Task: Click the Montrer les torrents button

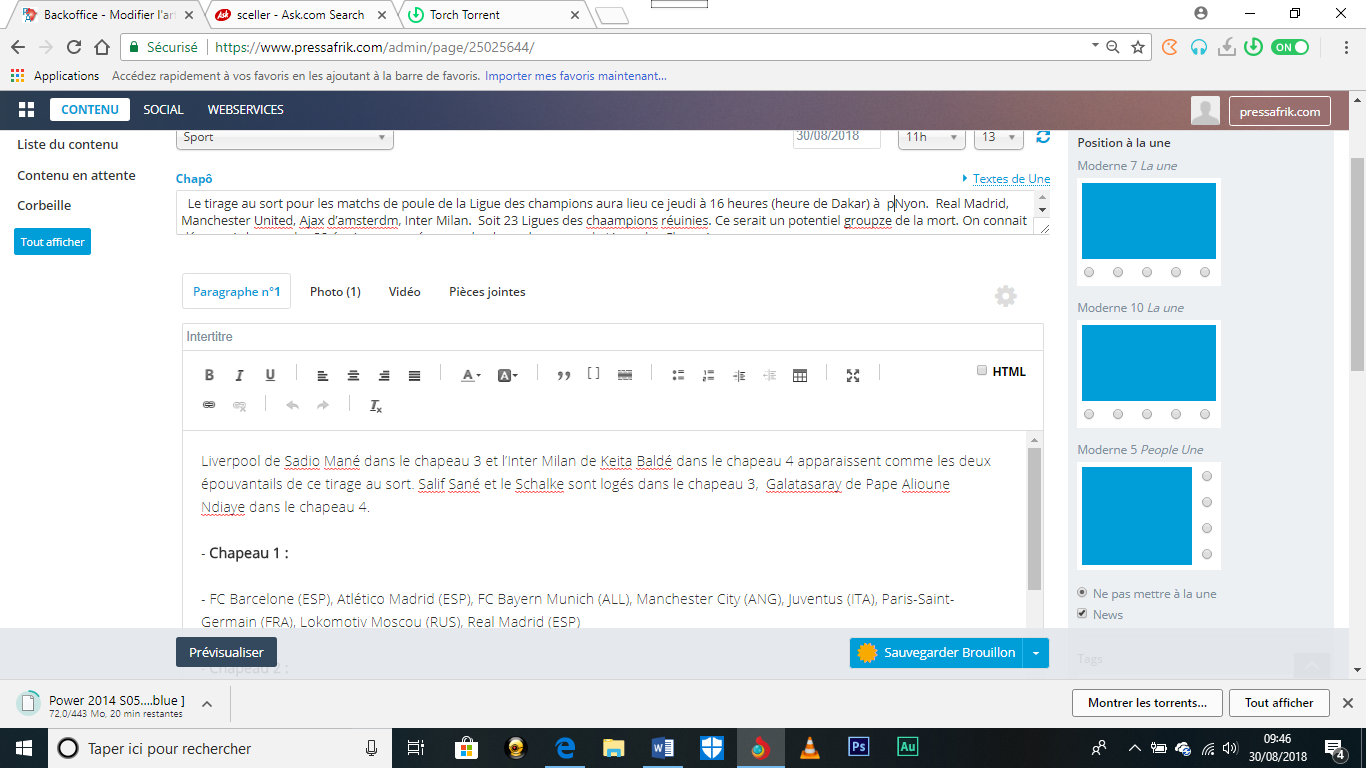Action: click(x=1146, y=703)
